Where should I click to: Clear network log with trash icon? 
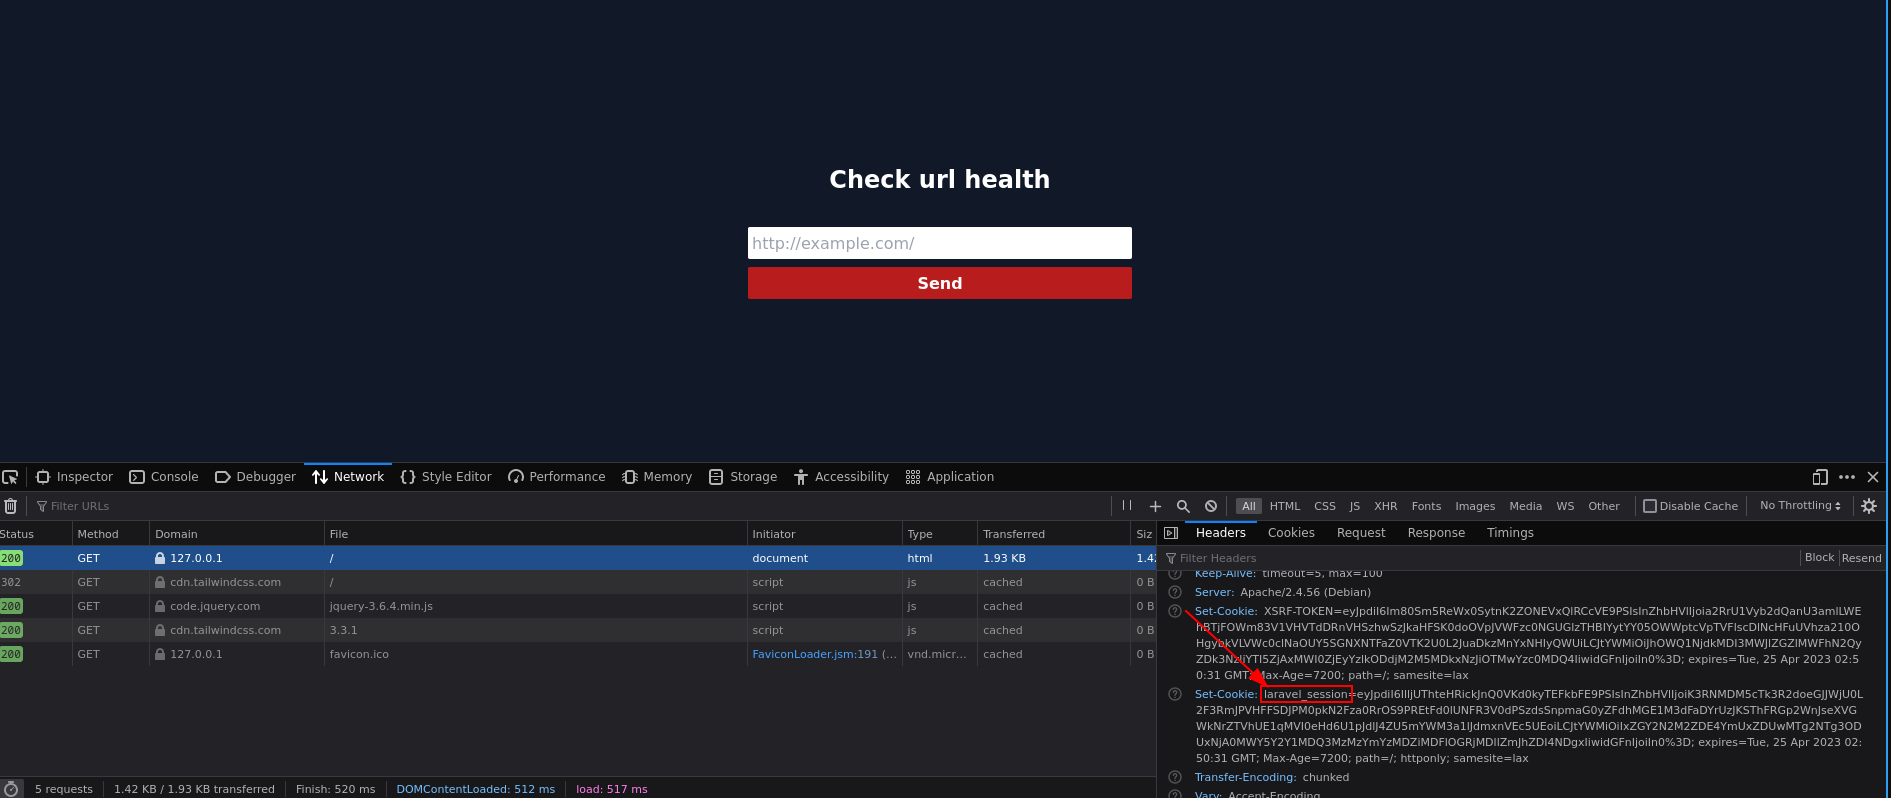(11, 506)
